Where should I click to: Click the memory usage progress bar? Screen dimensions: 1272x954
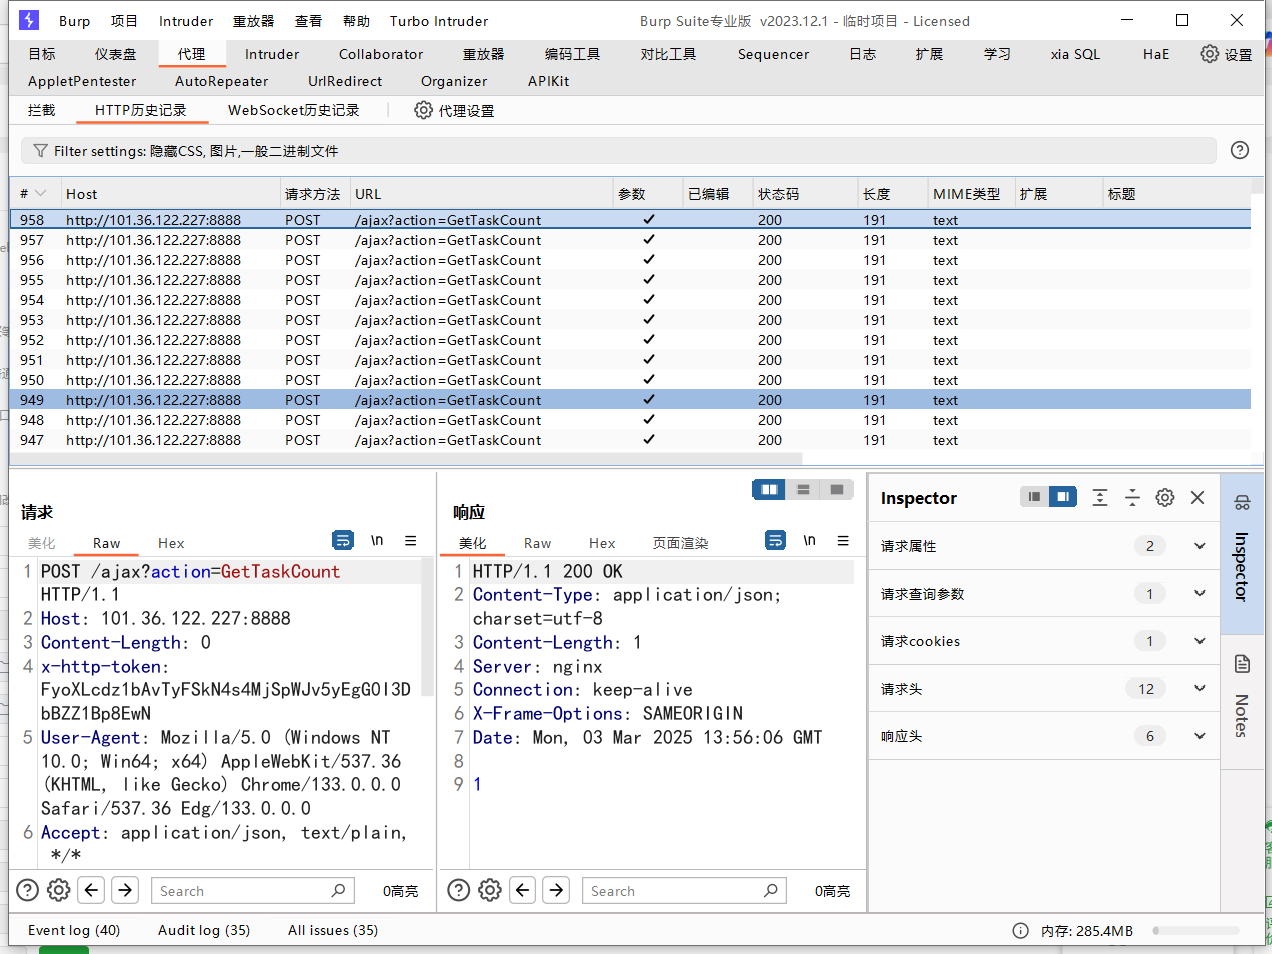click(1195, 931)
